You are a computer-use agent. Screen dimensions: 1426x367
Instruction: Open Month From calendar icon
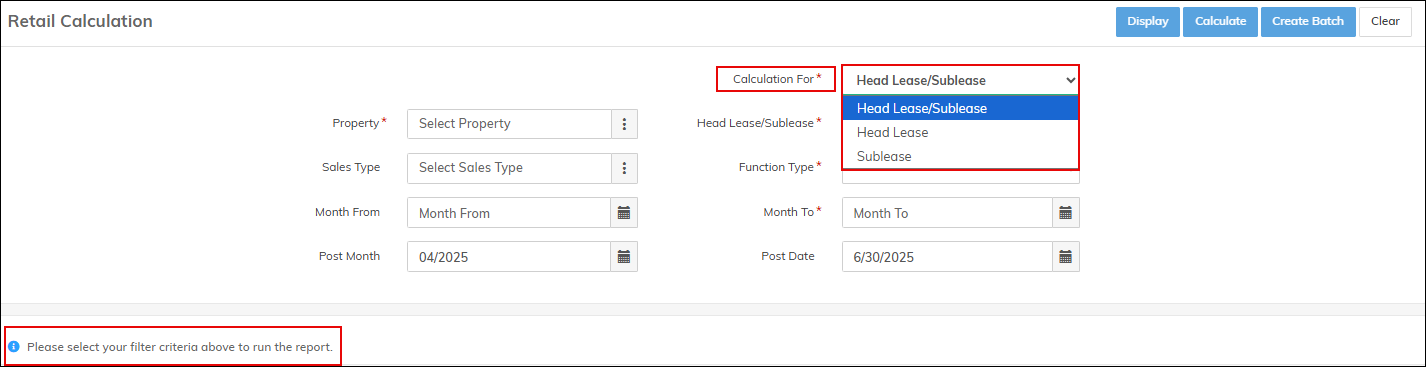pos(624,213)
